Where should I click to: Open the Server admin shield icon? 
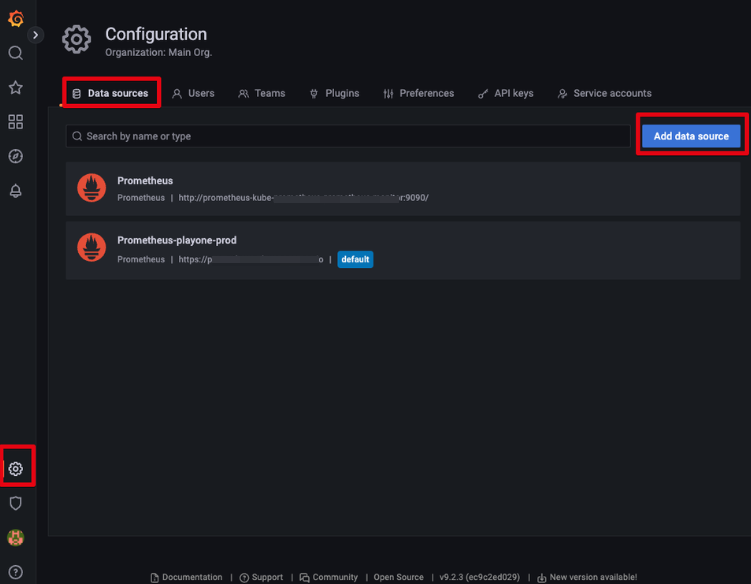16,503
